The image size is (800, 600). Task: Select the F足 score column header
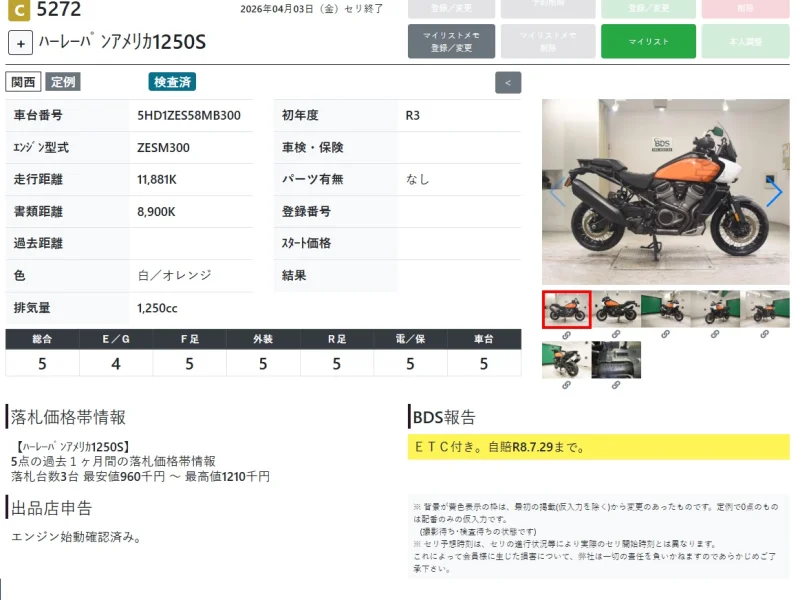tap(189, 339)
